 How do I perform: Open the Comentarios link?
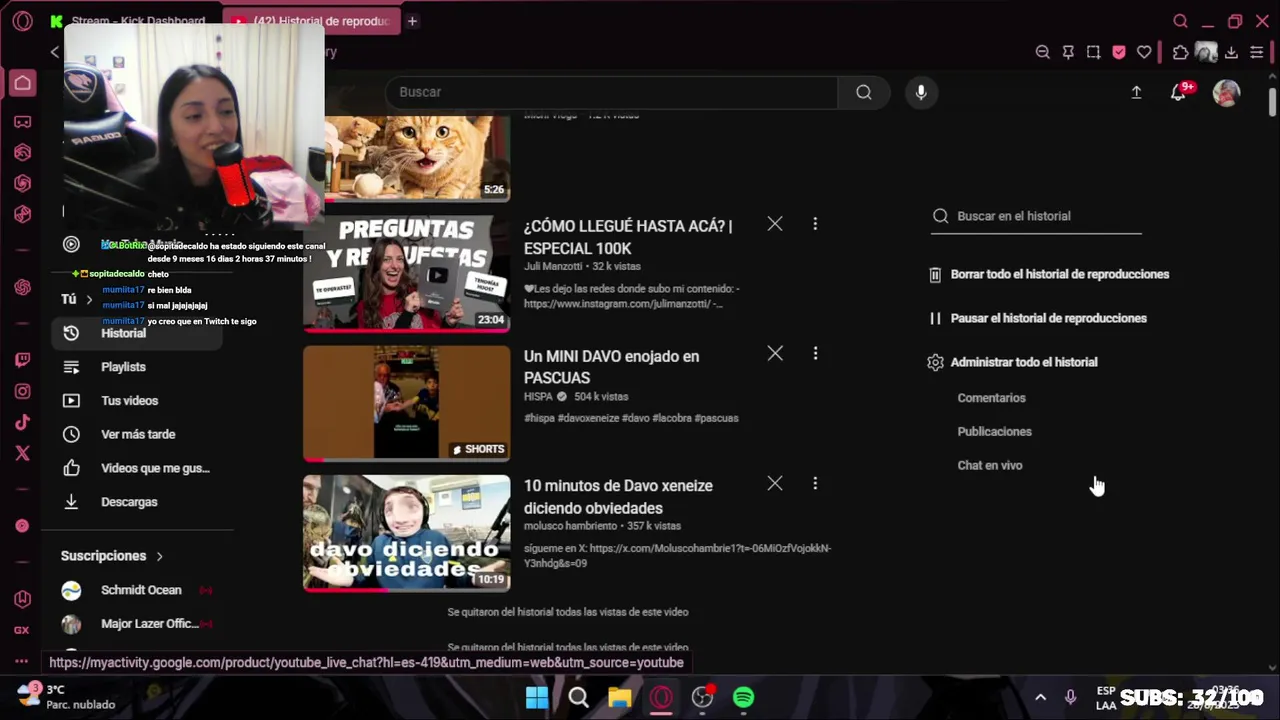tap(991, 398)
